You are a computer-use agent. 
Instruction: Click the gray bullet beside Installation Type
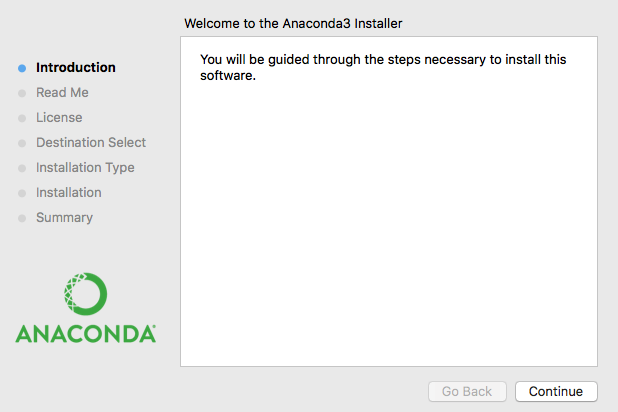(x=22, y=168)
